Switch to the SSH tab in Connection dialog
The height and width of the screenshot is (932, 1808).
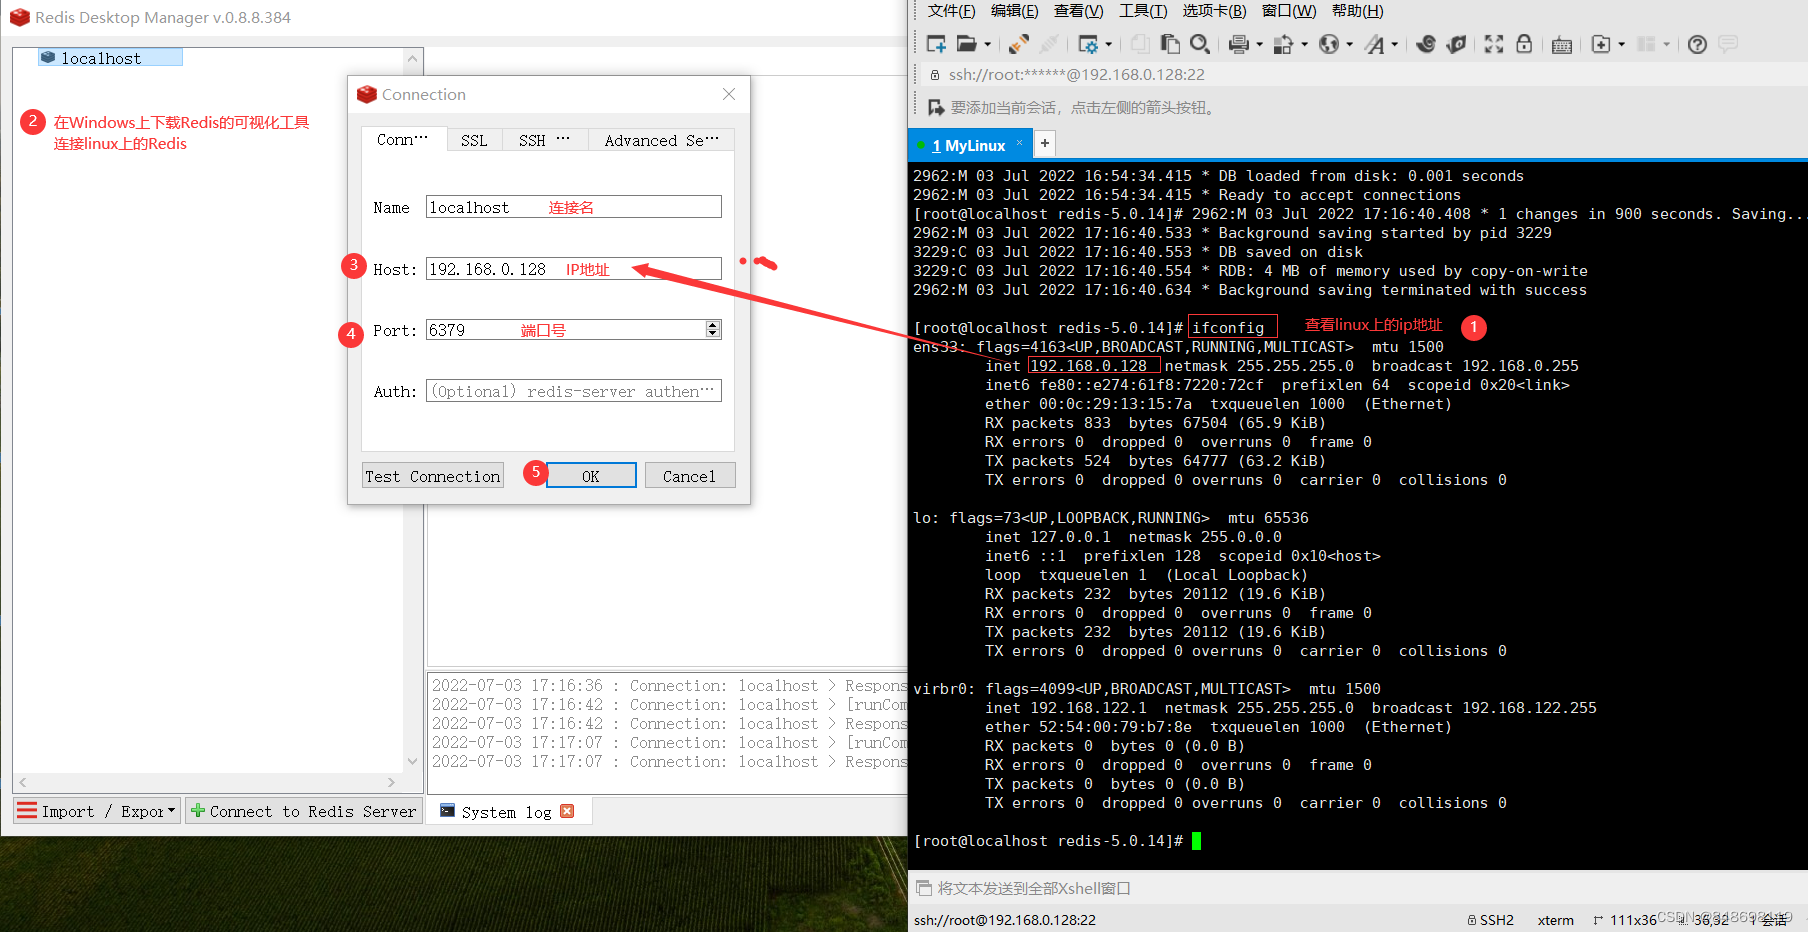coord(544,140)
